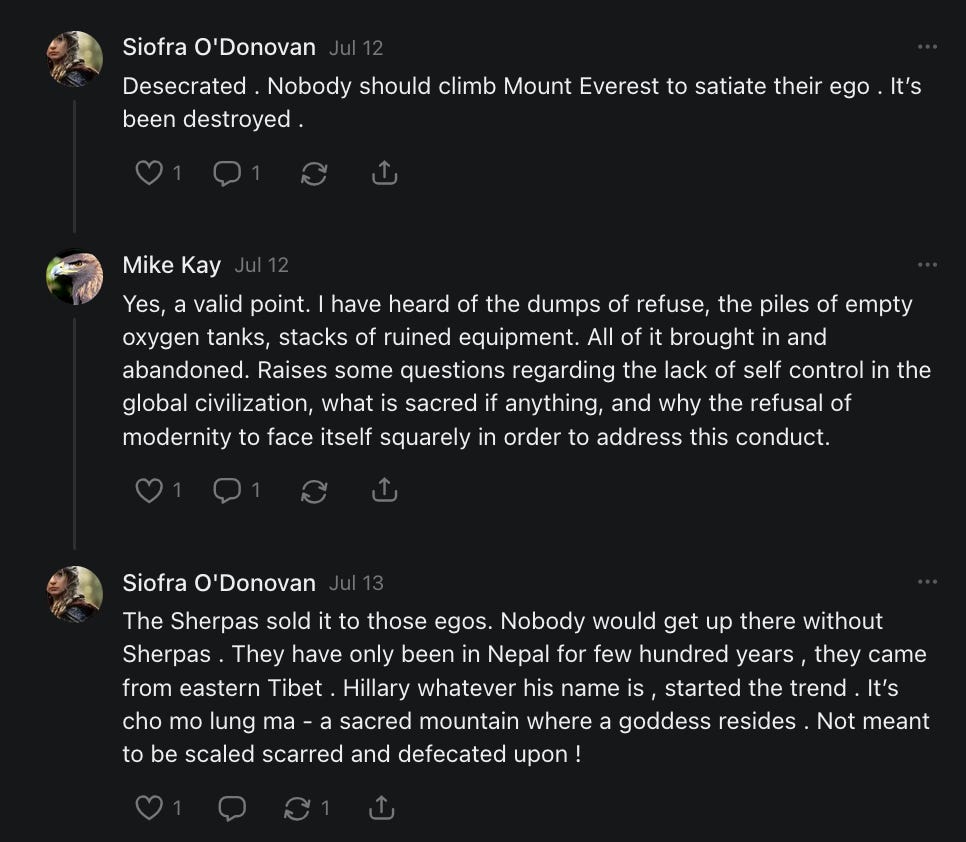Restack Mike Kay's comment
The height and width of the screenshot is (842, 966).
pyautogui.click(x=314, y=490)
